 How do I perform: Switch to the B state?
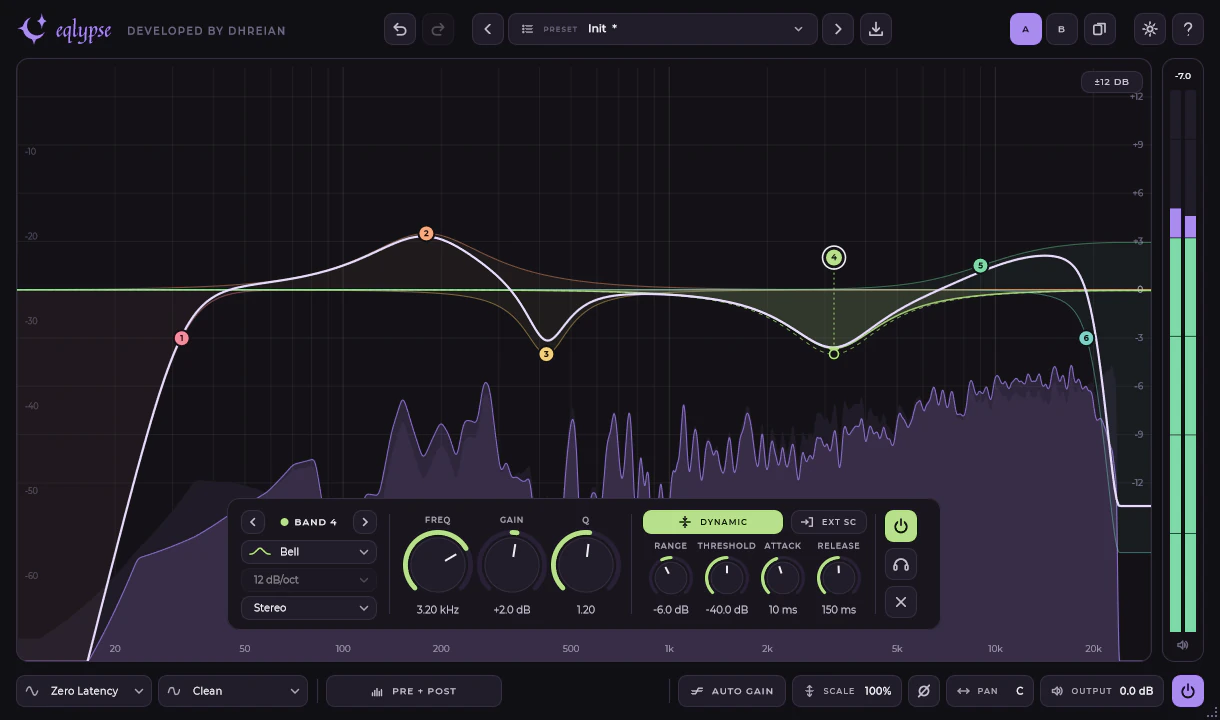(x=1062, y=29)
